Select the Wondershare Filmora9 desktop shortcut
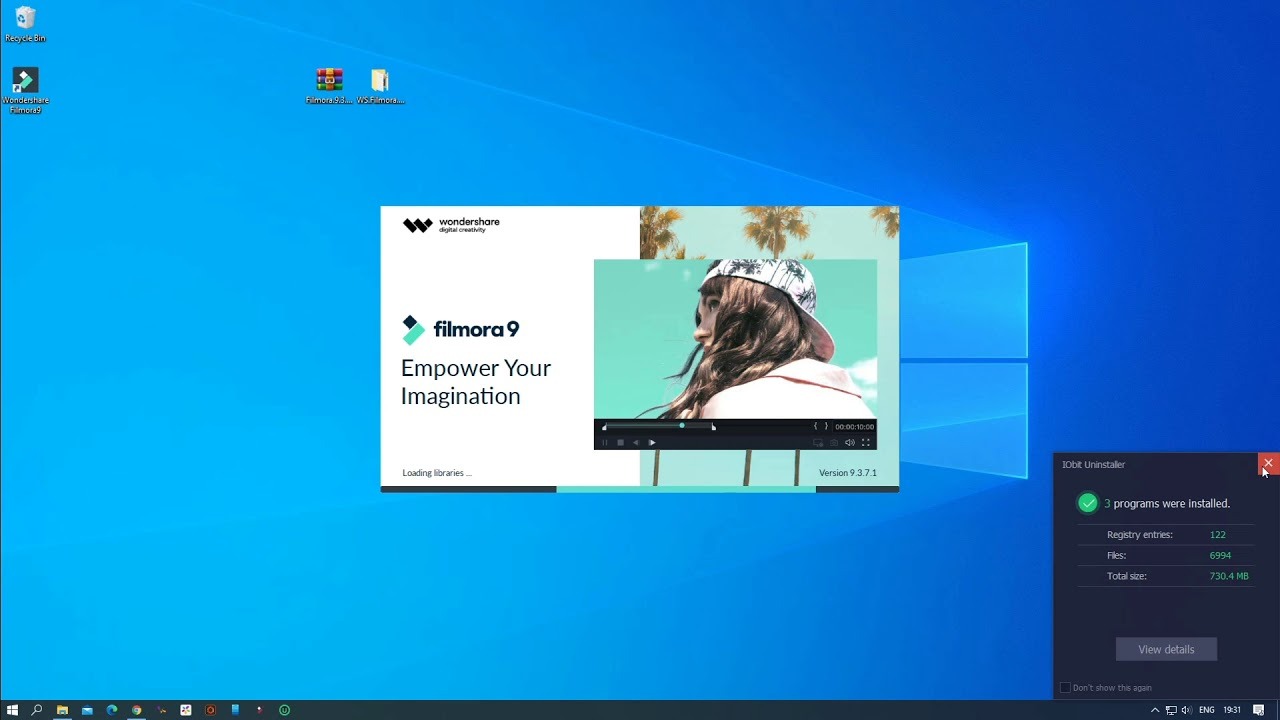Image resolution: width=1280 pixels, height=720 pixels. pyautogui.click(x=25, y=84)
